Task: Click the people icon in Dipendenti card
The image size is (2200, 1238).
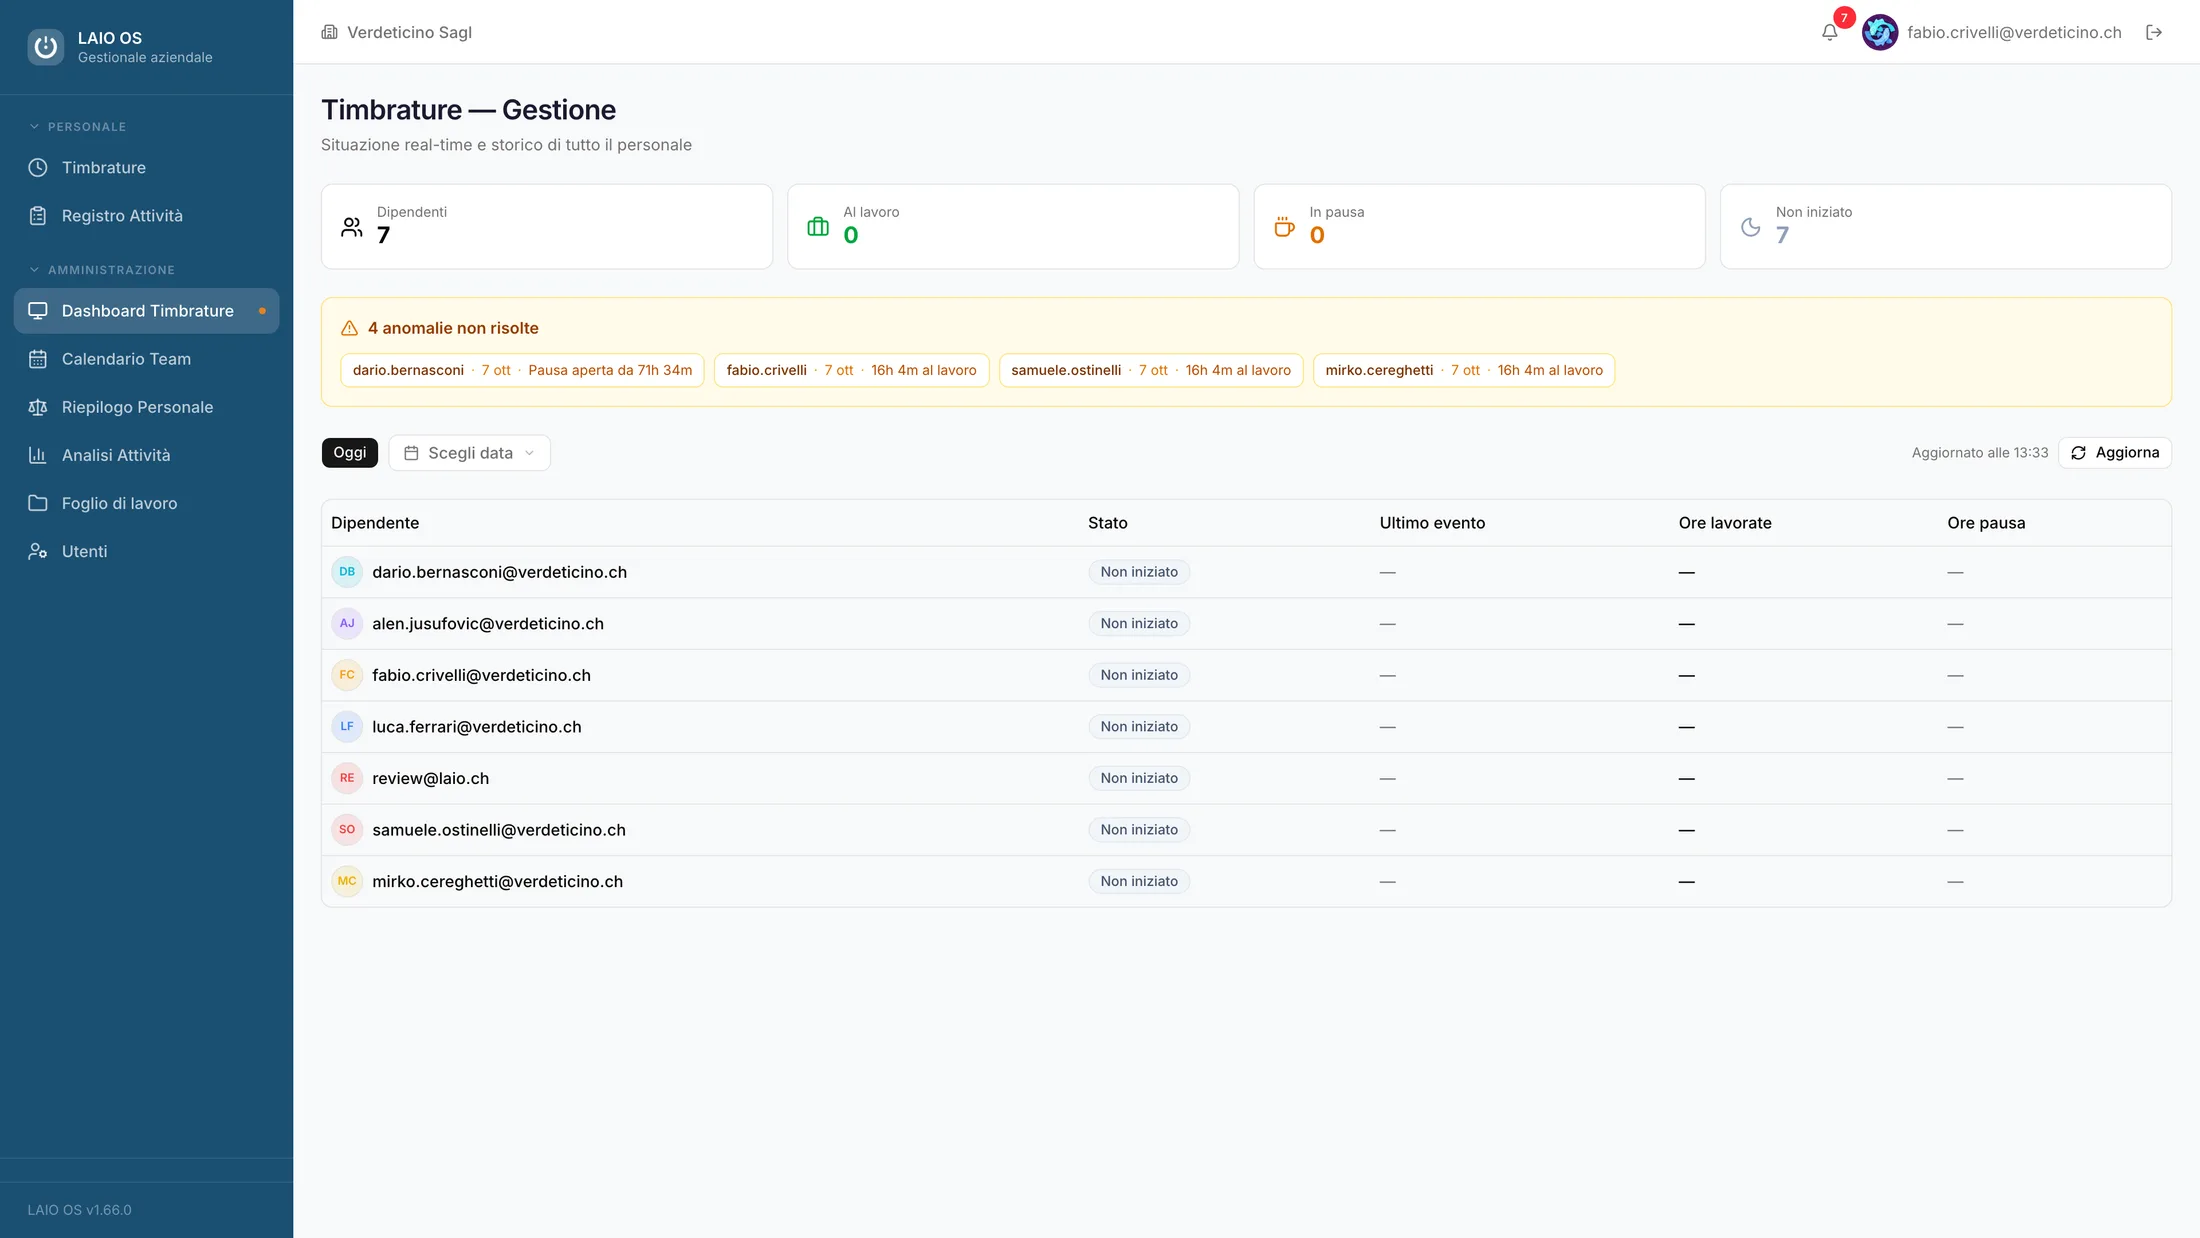Action: [x=352, y=227]
